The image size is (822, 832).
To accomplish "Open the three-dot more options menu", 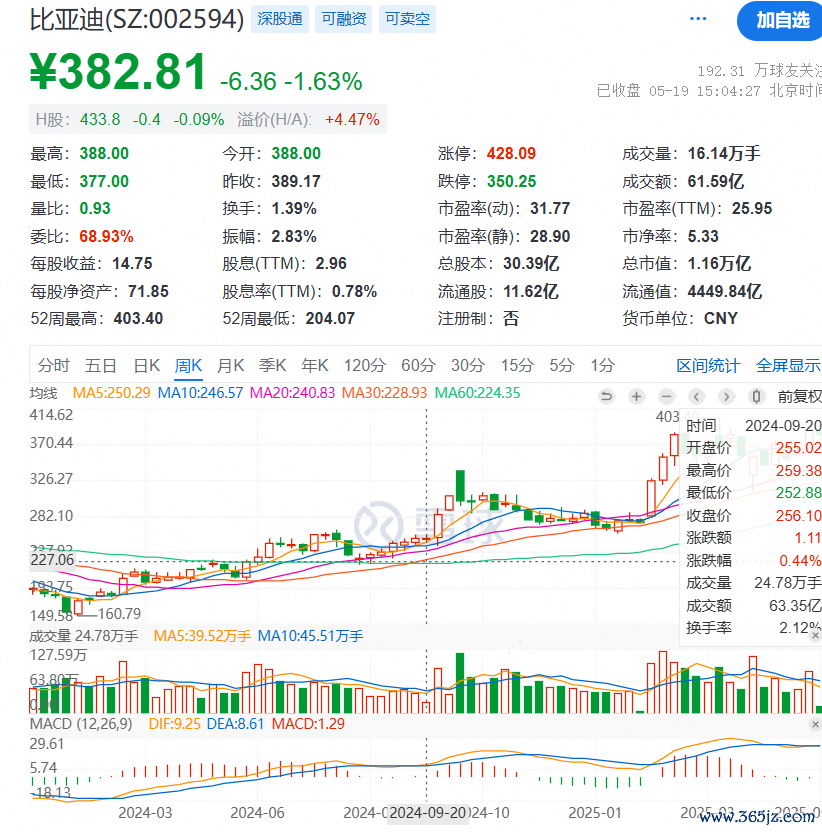I will (x=698, y=19).
